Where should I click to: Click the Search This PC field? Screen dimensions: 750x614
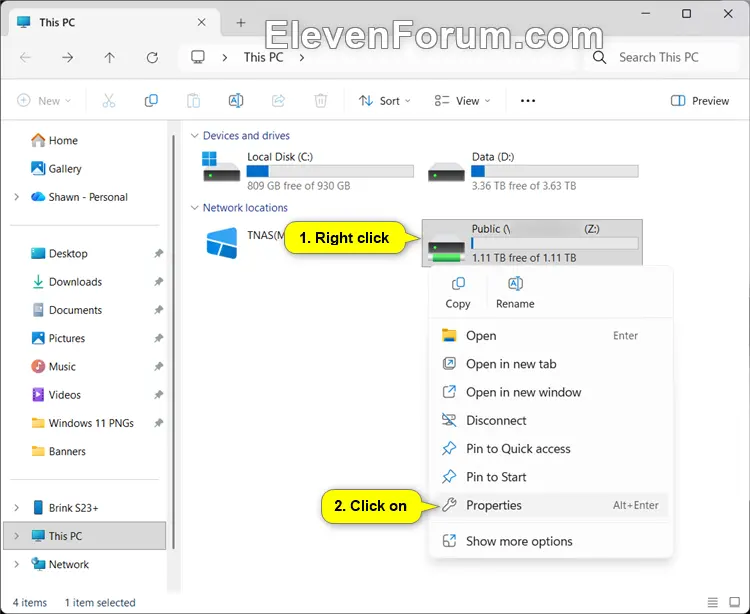tap(662, 58)
